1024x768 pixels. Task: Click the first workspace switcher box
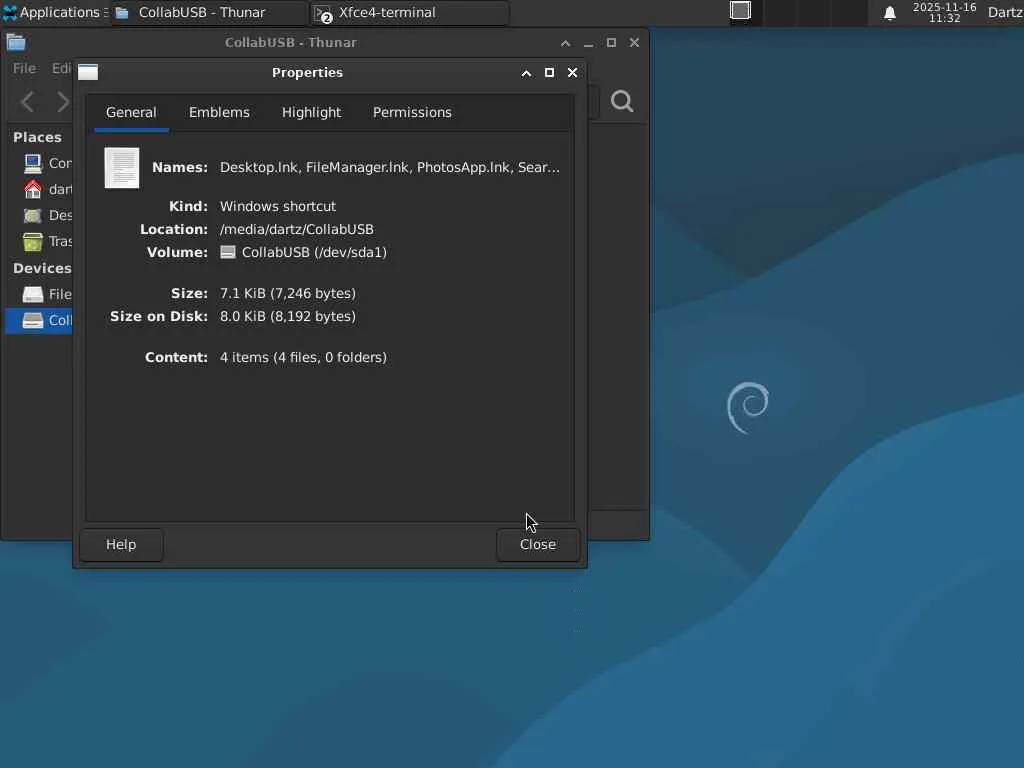pyautogui.click(x=741, y=11)
